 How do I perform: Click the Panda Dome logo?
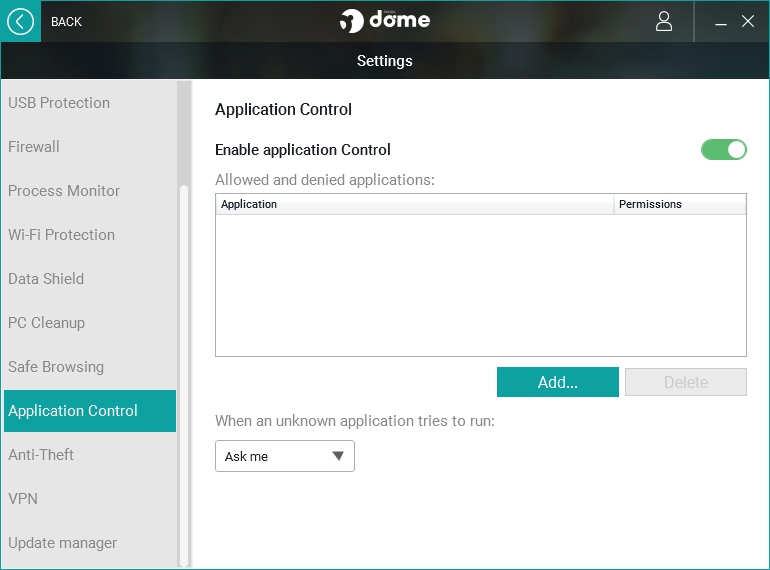(x=385, y=21)
